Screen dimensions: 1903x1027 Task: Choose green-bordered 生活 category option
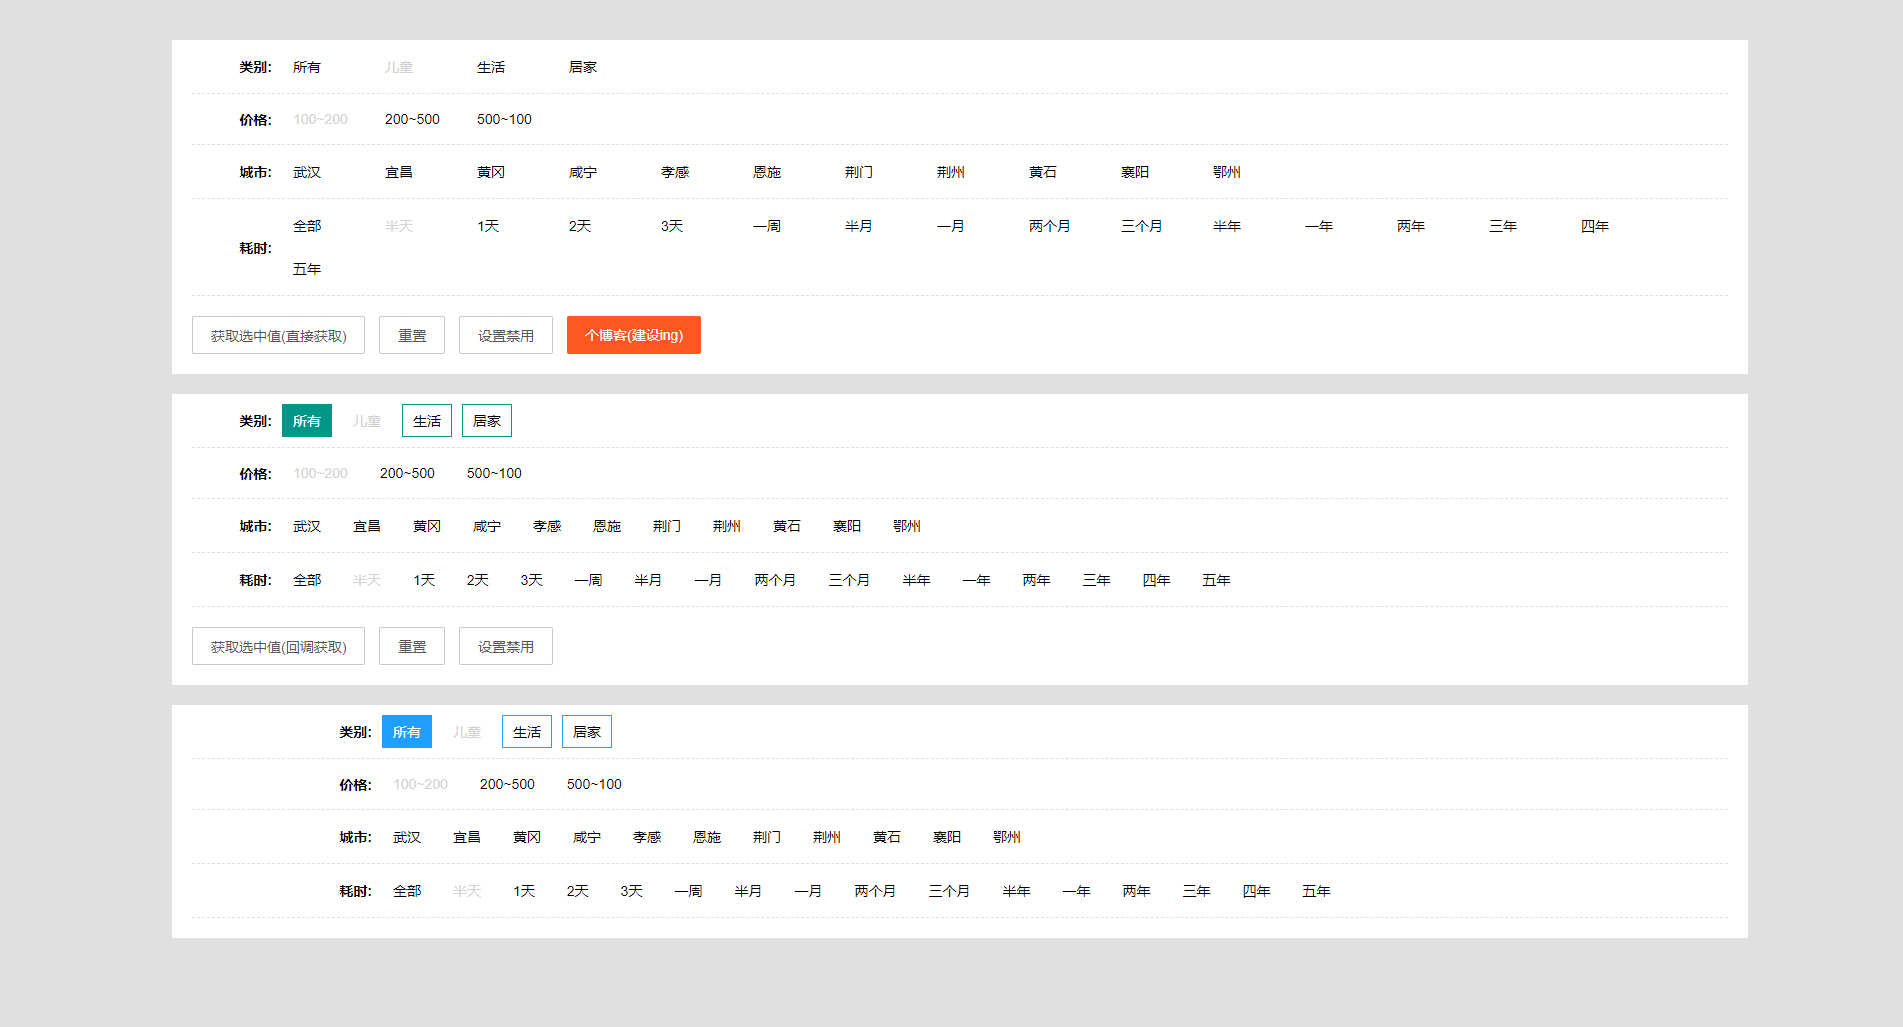click(x=426, y=421)
